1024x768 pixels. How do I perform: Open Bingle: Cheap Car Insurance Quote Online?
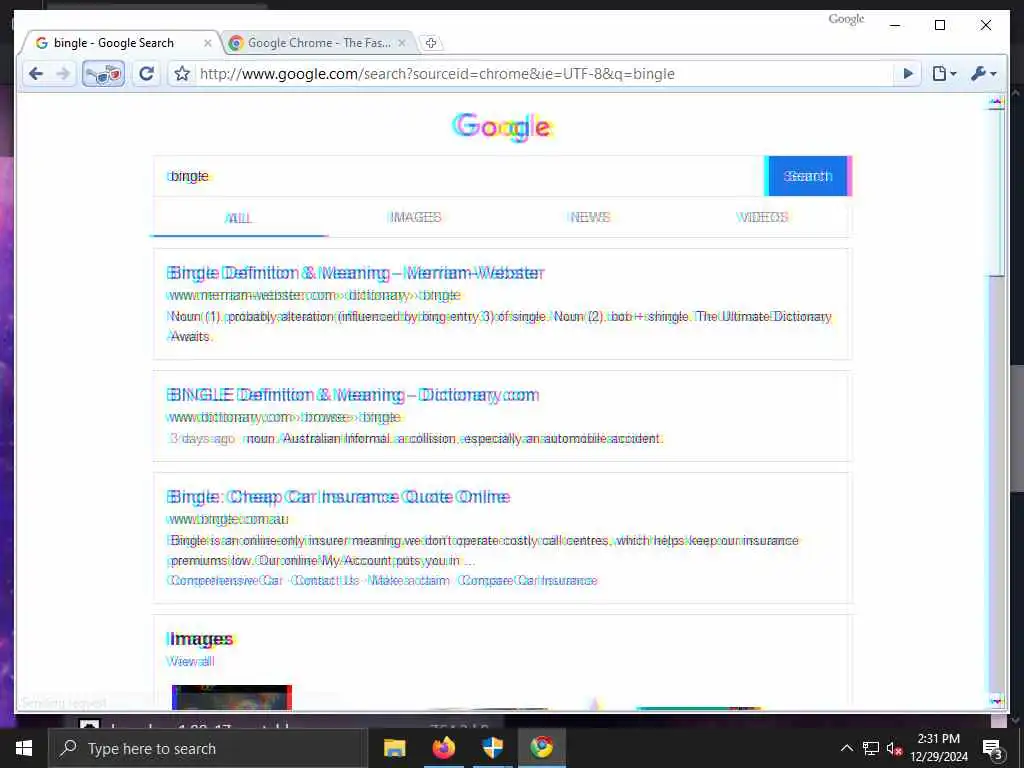coord(338,497)
